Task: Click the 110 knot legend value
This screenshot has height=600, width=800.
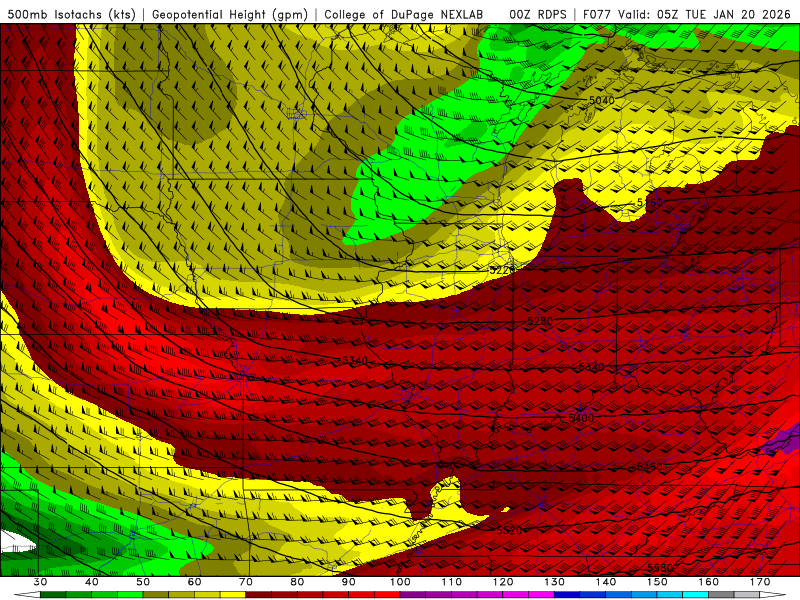Action: [452, 582]
